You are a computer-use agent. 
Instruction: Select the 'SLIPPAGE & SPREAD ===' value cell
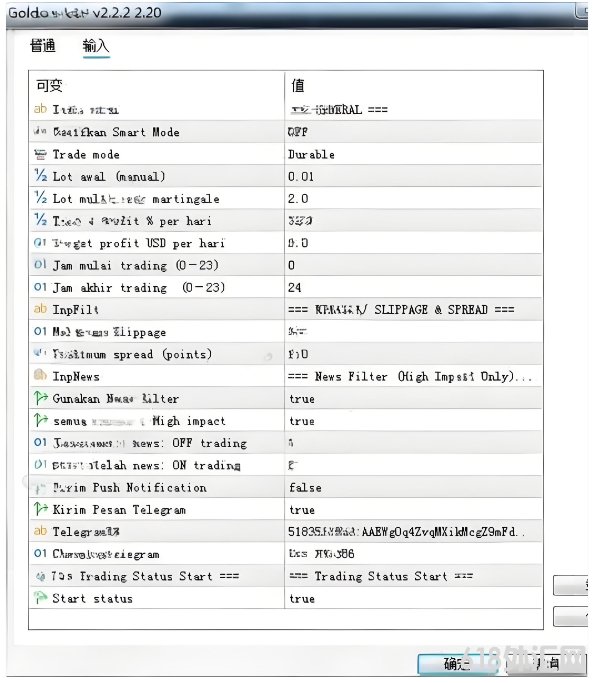[x=413, y=309]
